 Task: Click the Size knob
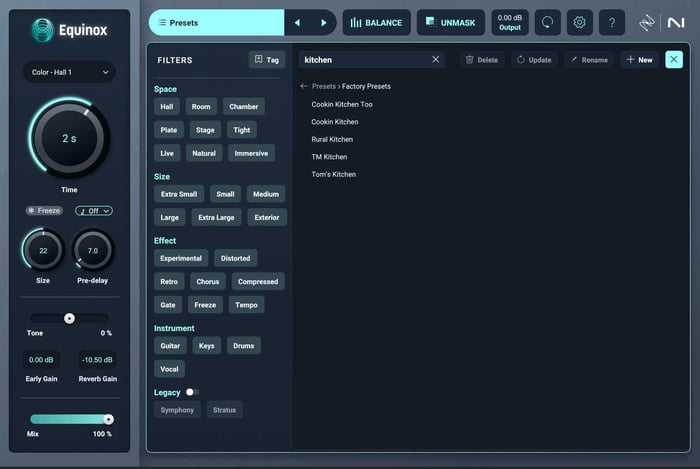pos(43,250)
